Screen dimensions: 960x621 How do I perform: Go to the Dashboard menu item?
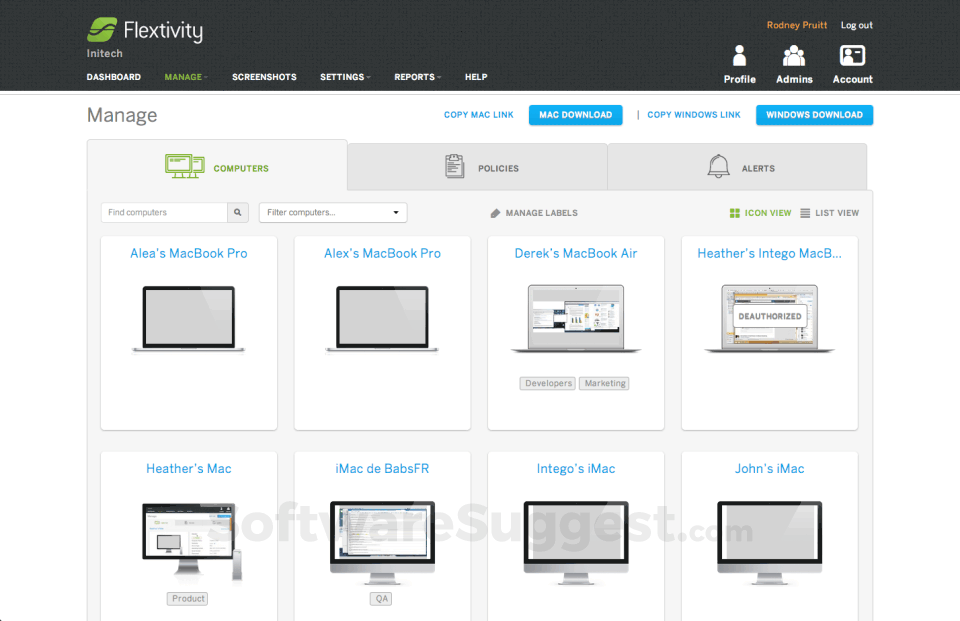113,77
